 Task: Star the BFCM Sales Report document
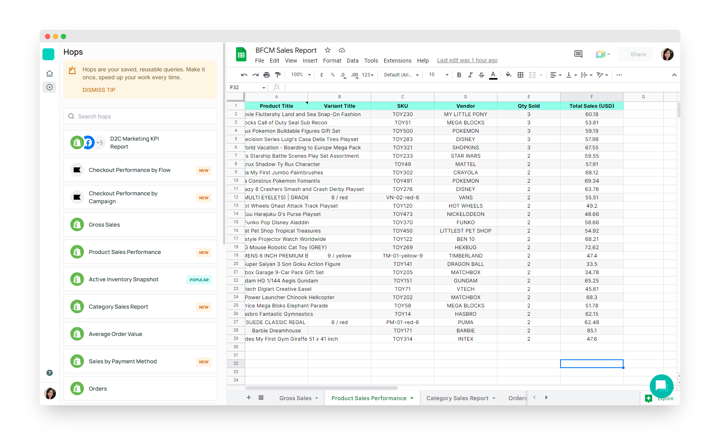[x=327, y=50]
